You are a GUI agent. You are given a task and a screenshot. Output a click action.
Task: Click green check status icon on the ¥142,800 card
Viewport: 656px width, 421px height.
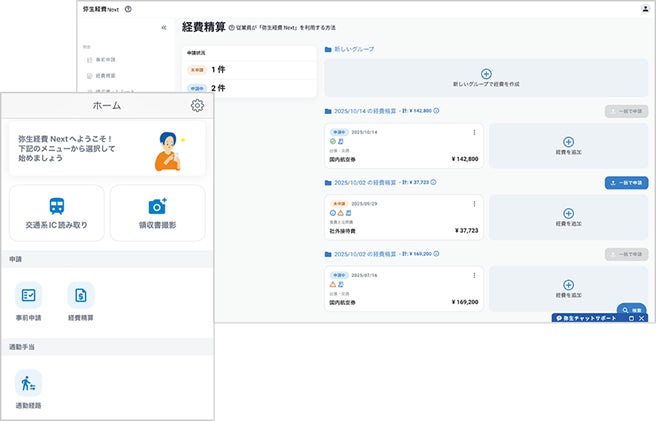(333, 141)
